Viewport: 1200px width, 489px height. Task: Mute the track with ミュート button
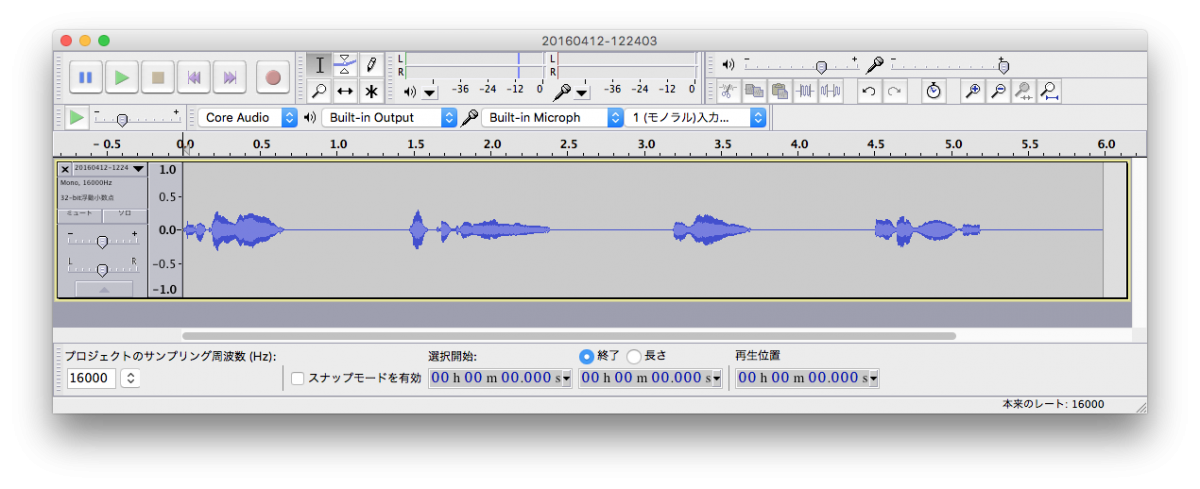pyautogui.click(x=79, y=215)
